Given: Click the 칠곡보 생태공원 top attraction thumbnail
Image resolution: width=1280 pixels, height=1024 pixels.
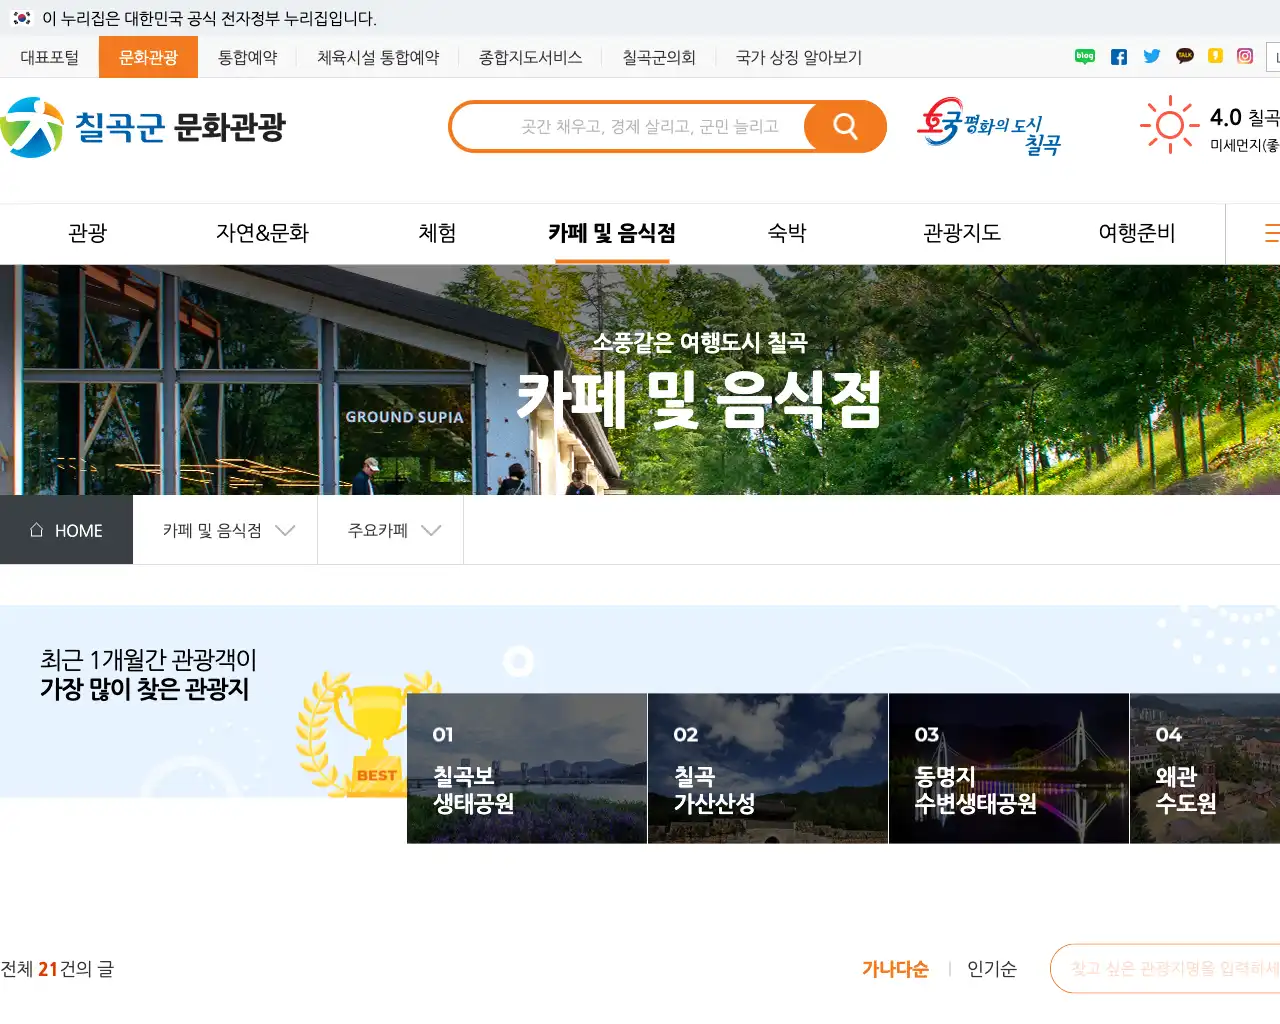Looking at the screenshot, I should [527, 768].
